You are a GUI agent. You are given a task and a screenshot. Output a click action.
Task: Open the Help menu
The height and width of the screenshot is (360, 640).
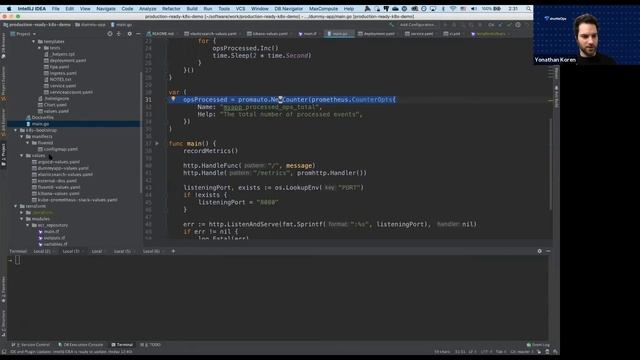pyautogui.click(x=349, y=9)
